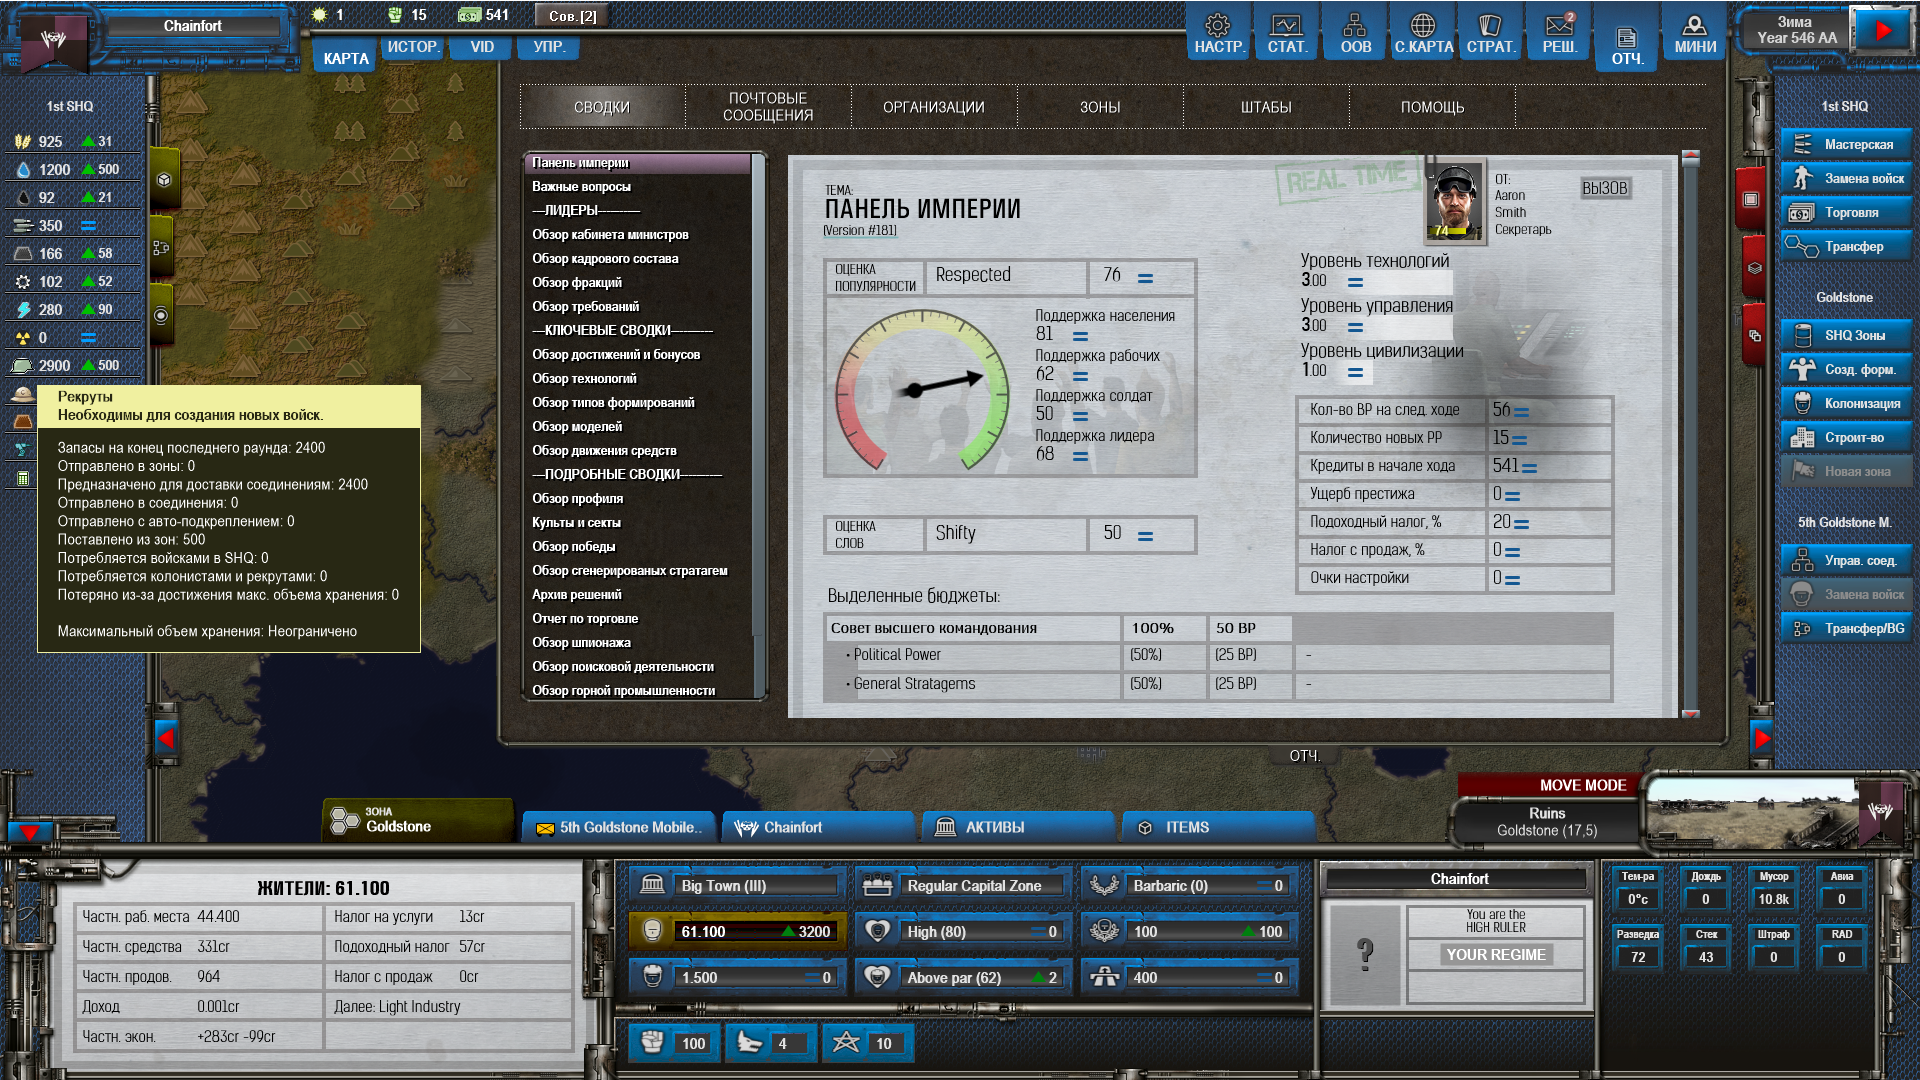Click the red left panel collapse arrow
Image resolution: width=1920 pixels, height=1080 pixels.
[167, 738]
